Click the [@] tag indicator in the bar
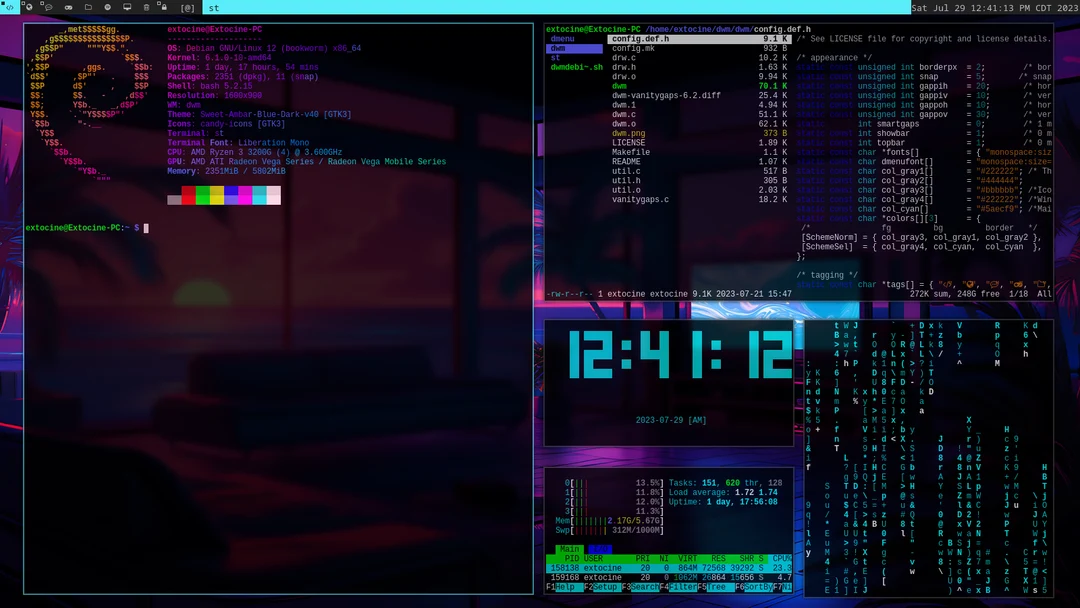The width and height of the screenshot is (1080, 608). (189, 8)
